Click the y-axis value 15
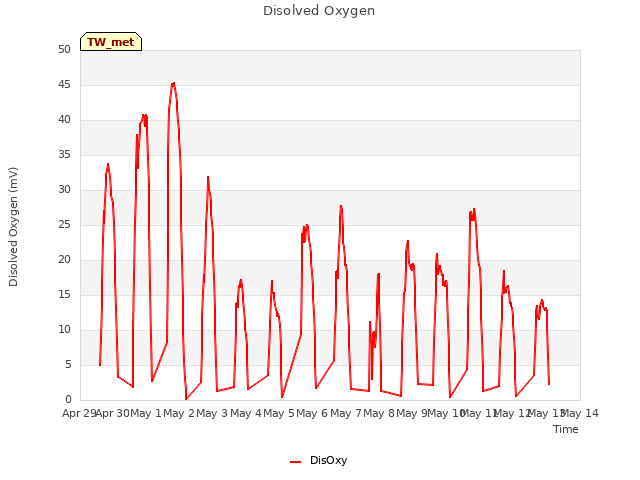The height and width of the screenshot is (480, 640). point(64,295)
